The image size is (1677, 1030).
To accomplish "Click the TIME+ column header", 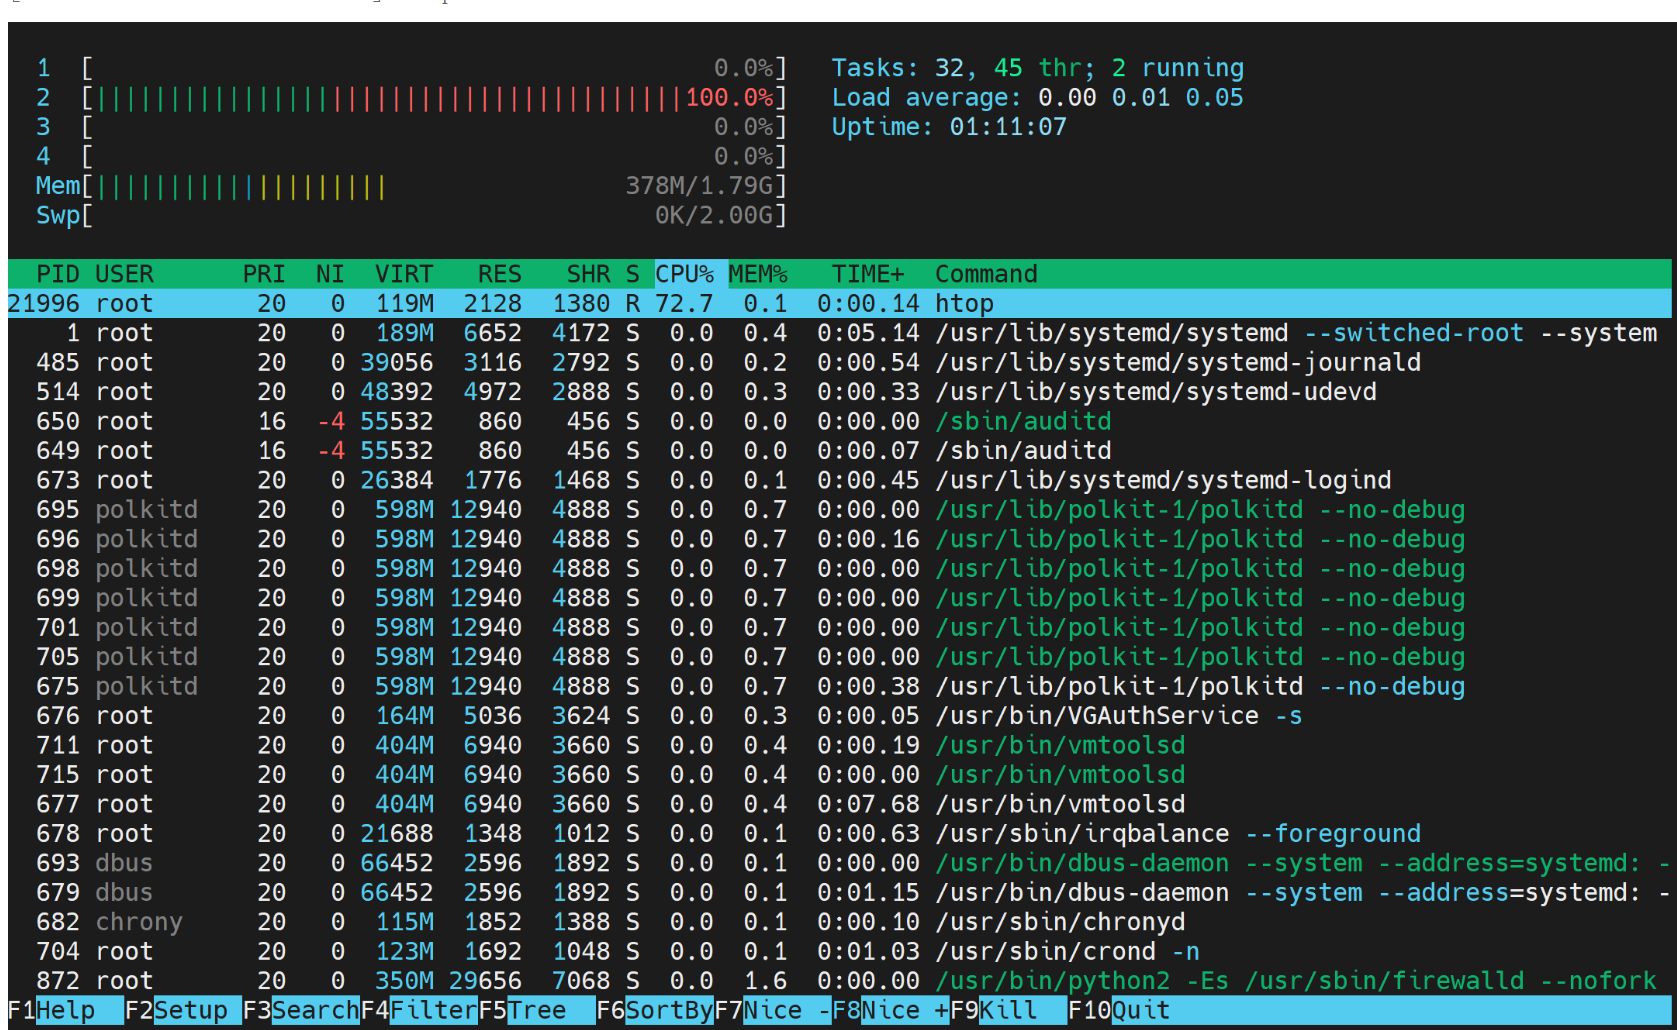I will (x=867, y=274).
